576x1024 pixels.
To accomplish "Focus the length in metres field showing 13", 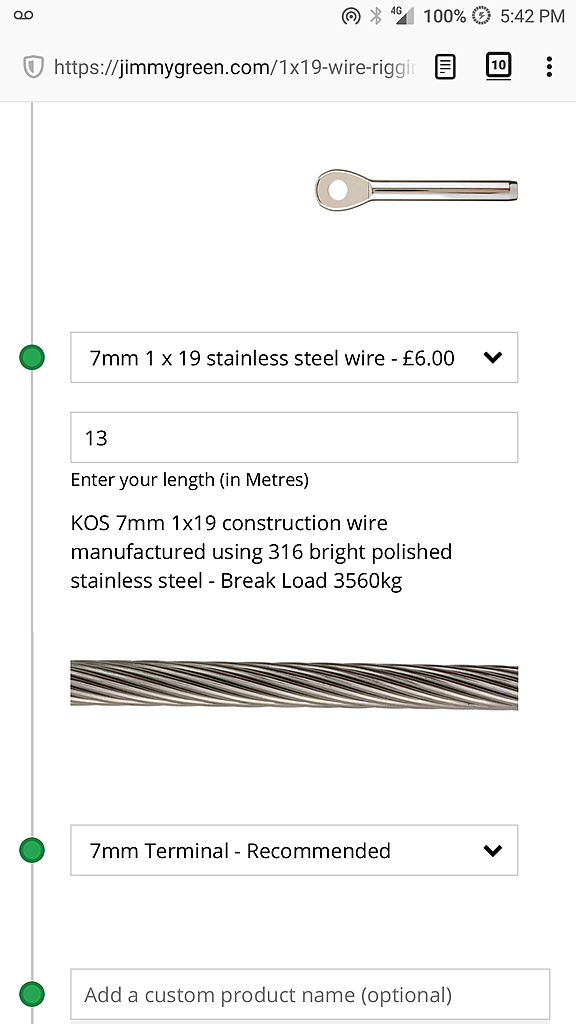I will [294, 437].
